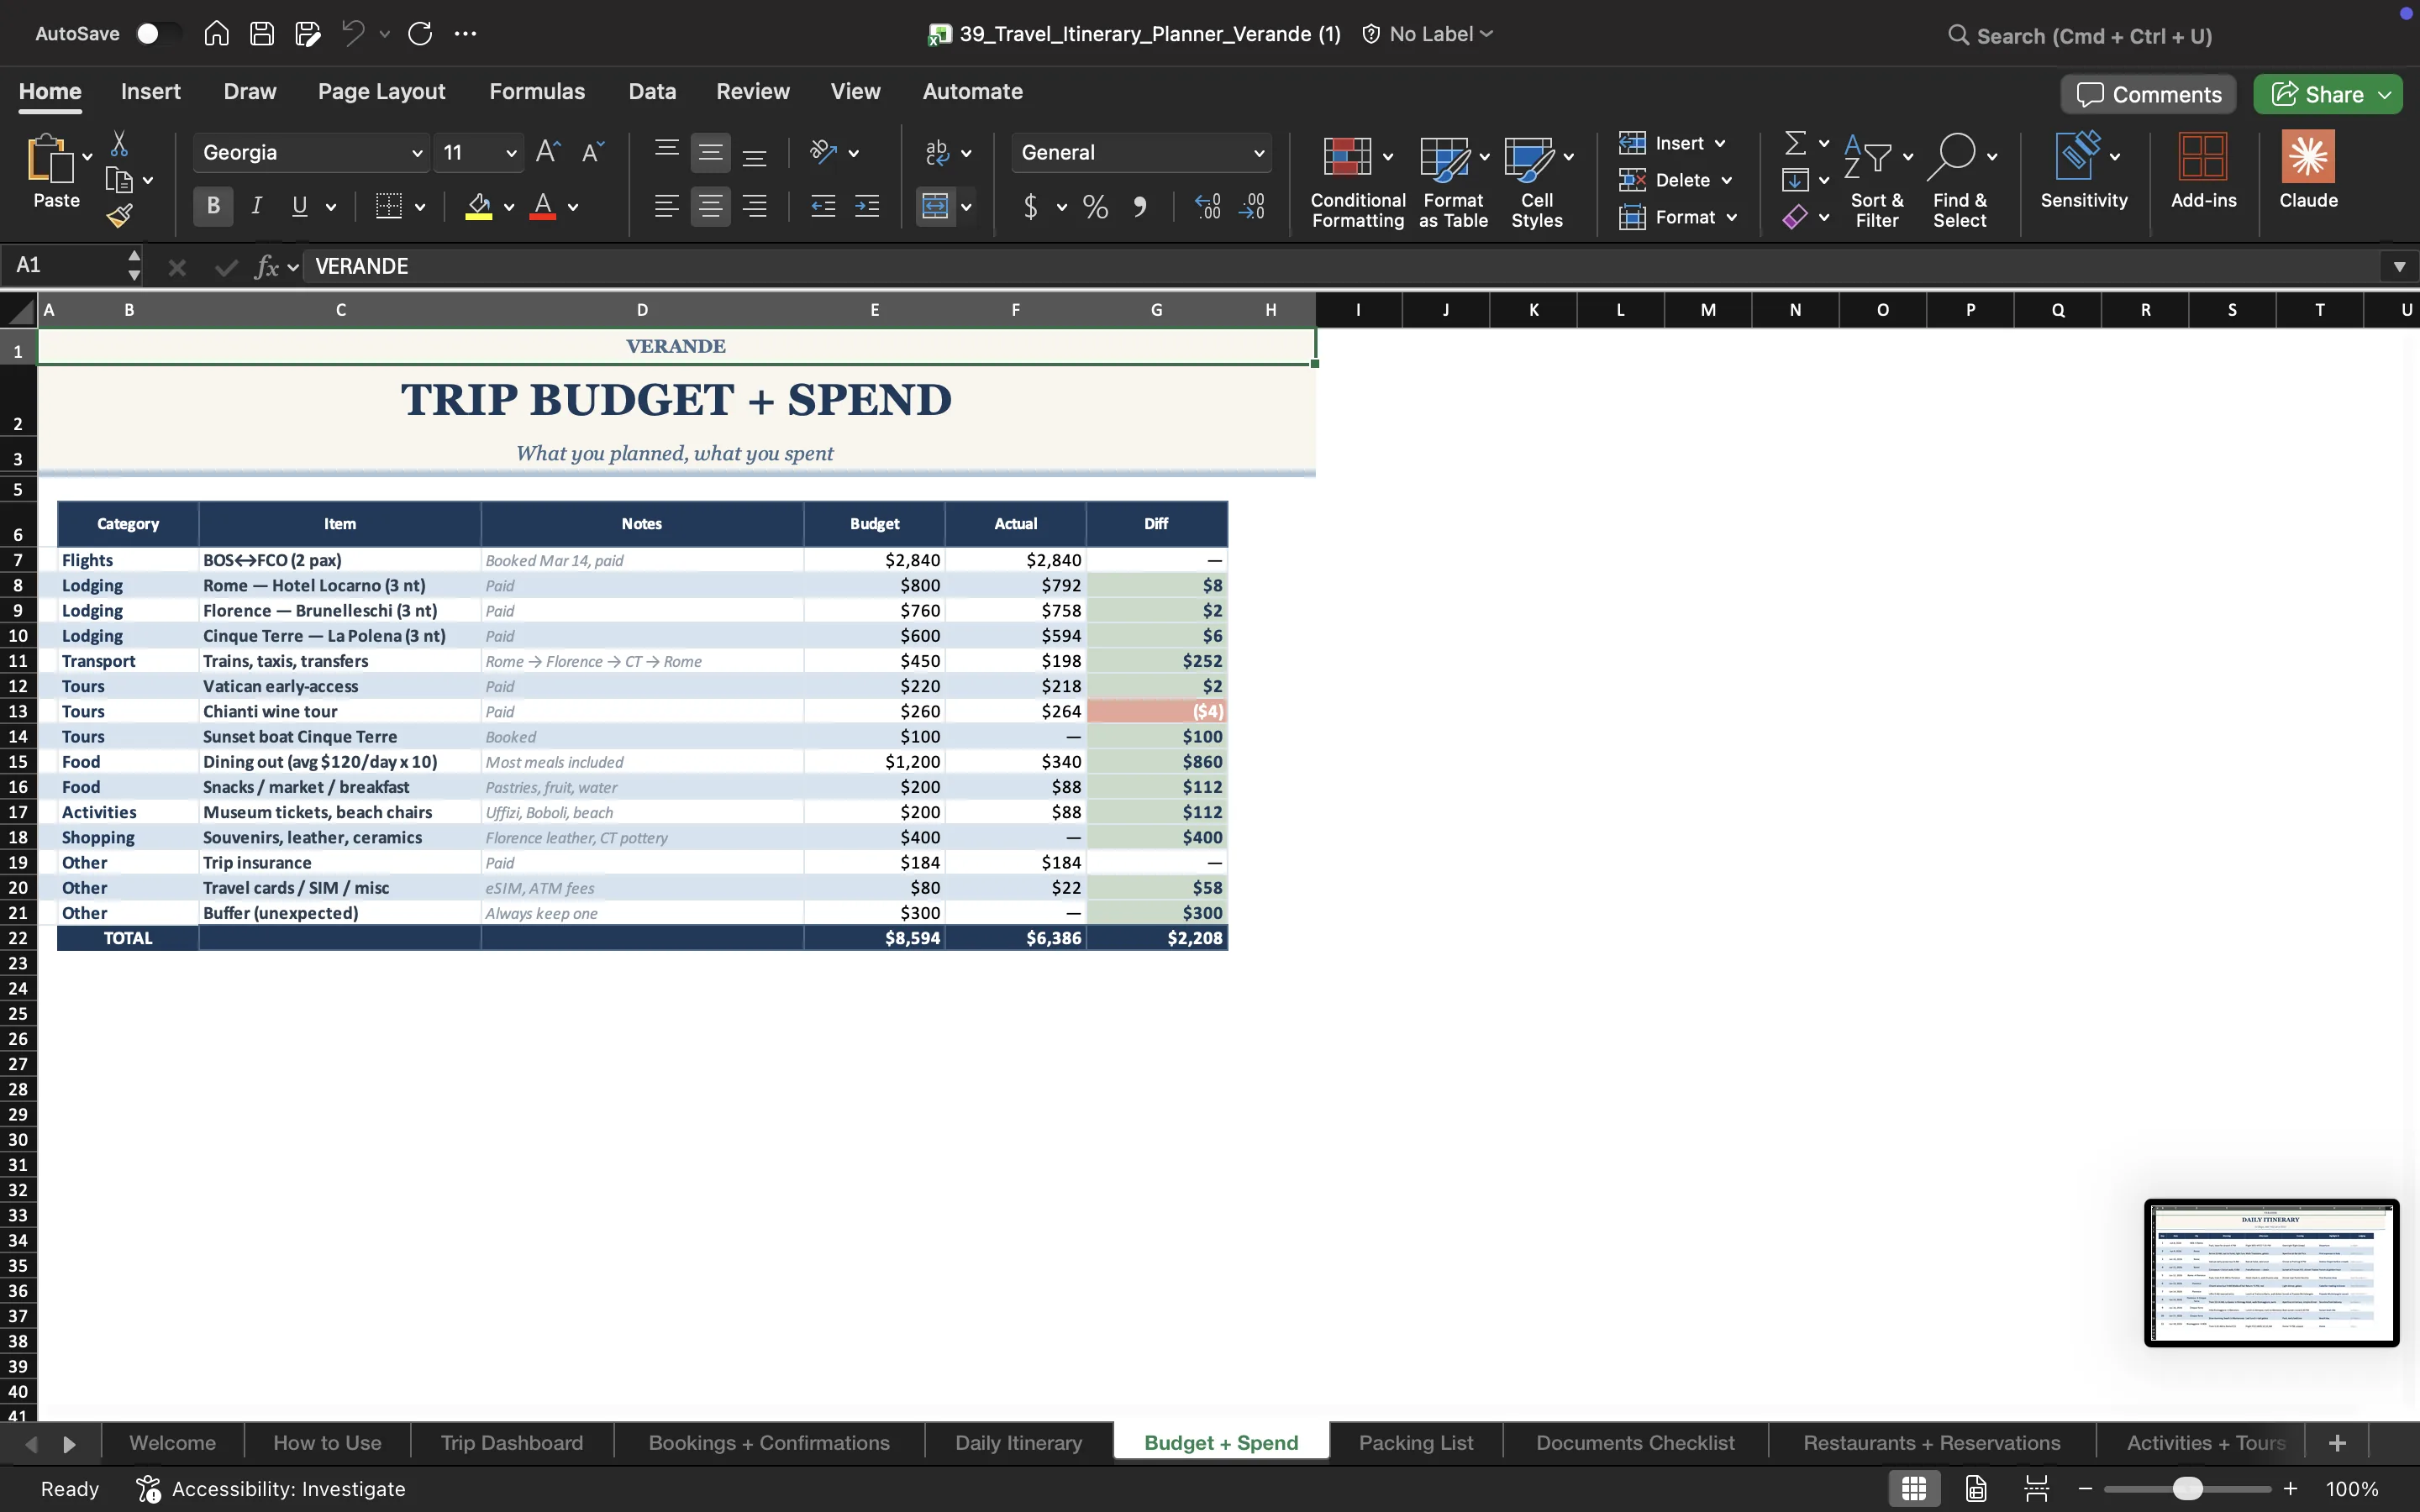Click the Daily Itinerary screenshot thumbnail

click(2272, 1273)
